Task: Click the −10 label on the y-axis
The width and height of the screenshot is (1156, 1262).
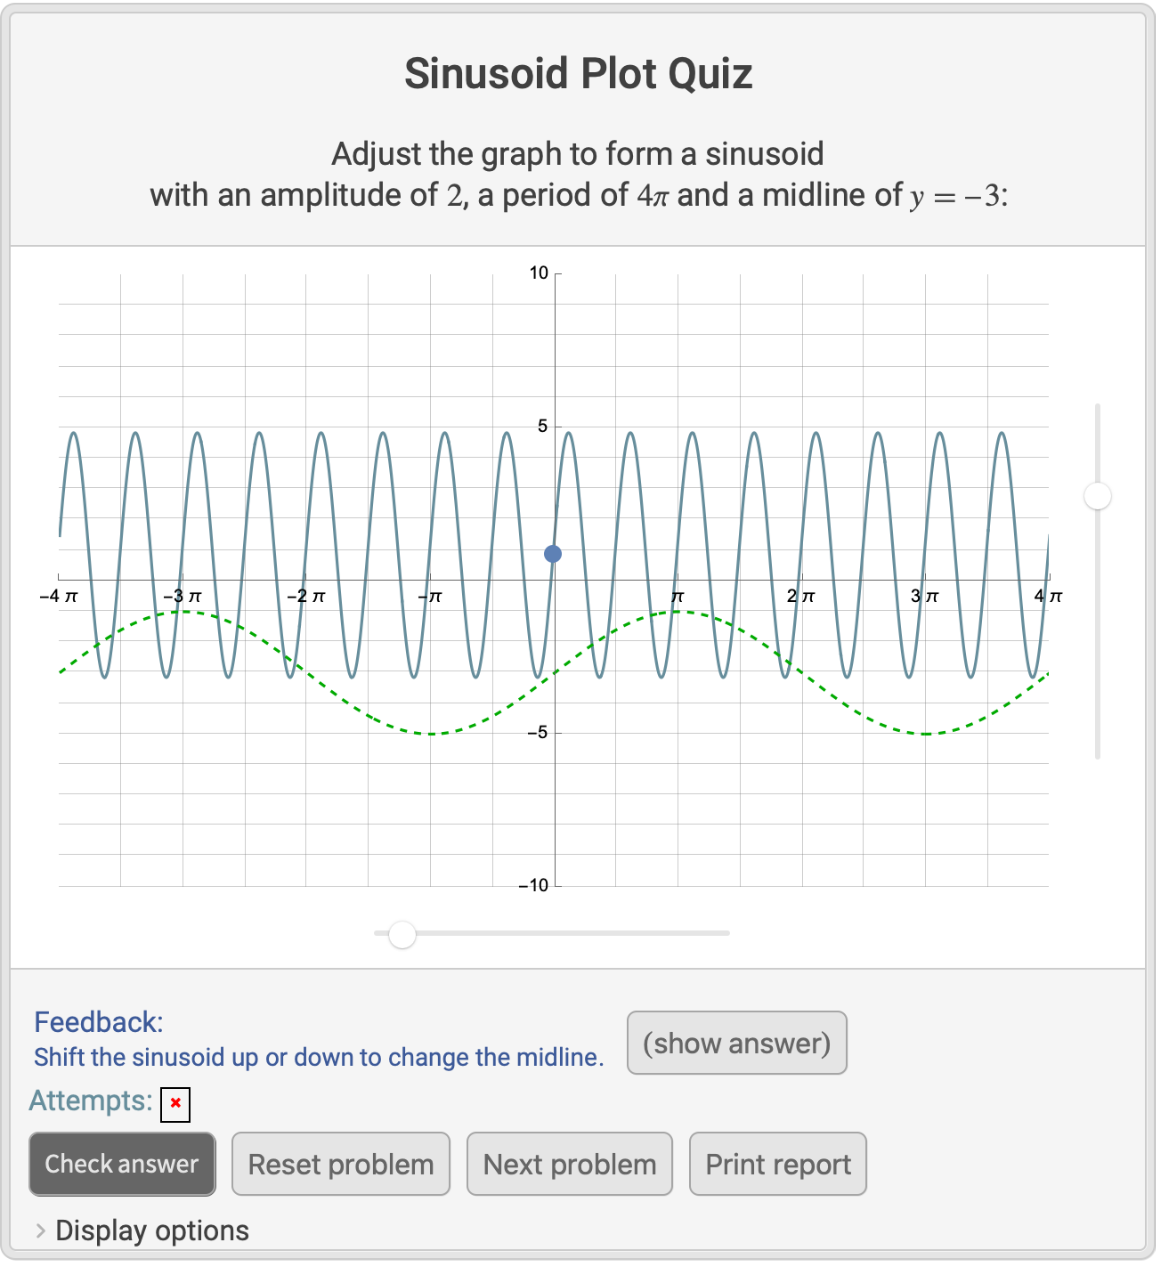Action: coord(534,885)
